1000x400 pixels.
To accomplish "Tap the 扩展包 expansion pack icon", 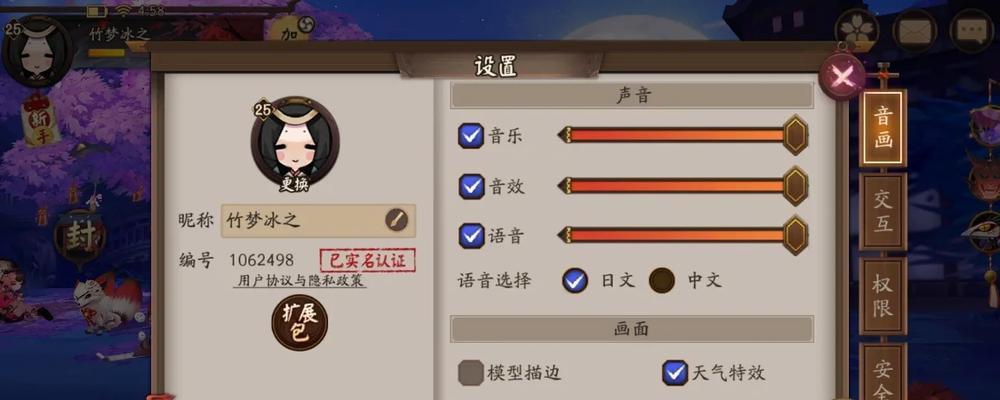I will click(300, 322).
